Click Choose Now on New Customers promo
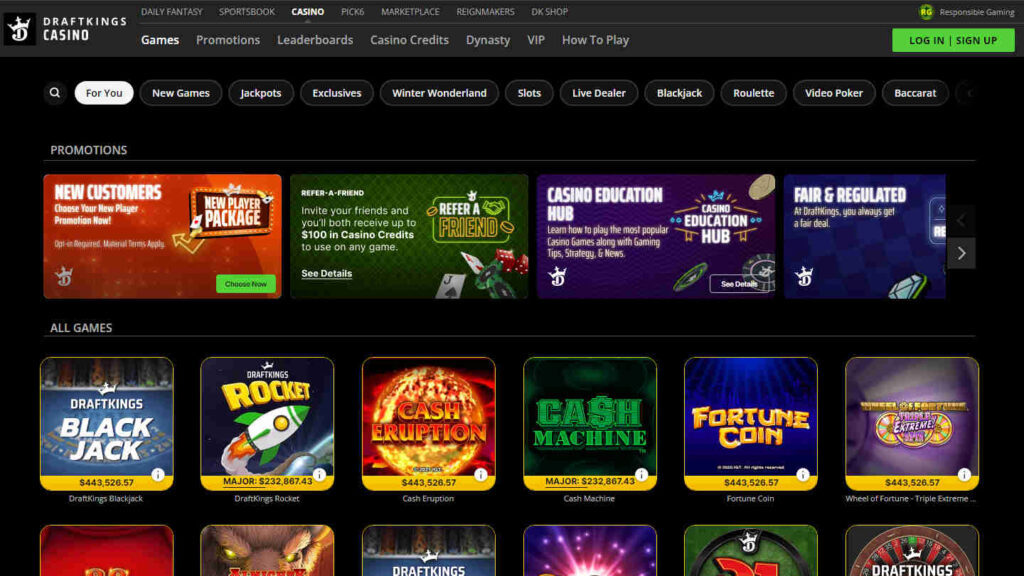Image resolution: width=1024 pixels, height=576 pixels. click(x=246, y=284)
